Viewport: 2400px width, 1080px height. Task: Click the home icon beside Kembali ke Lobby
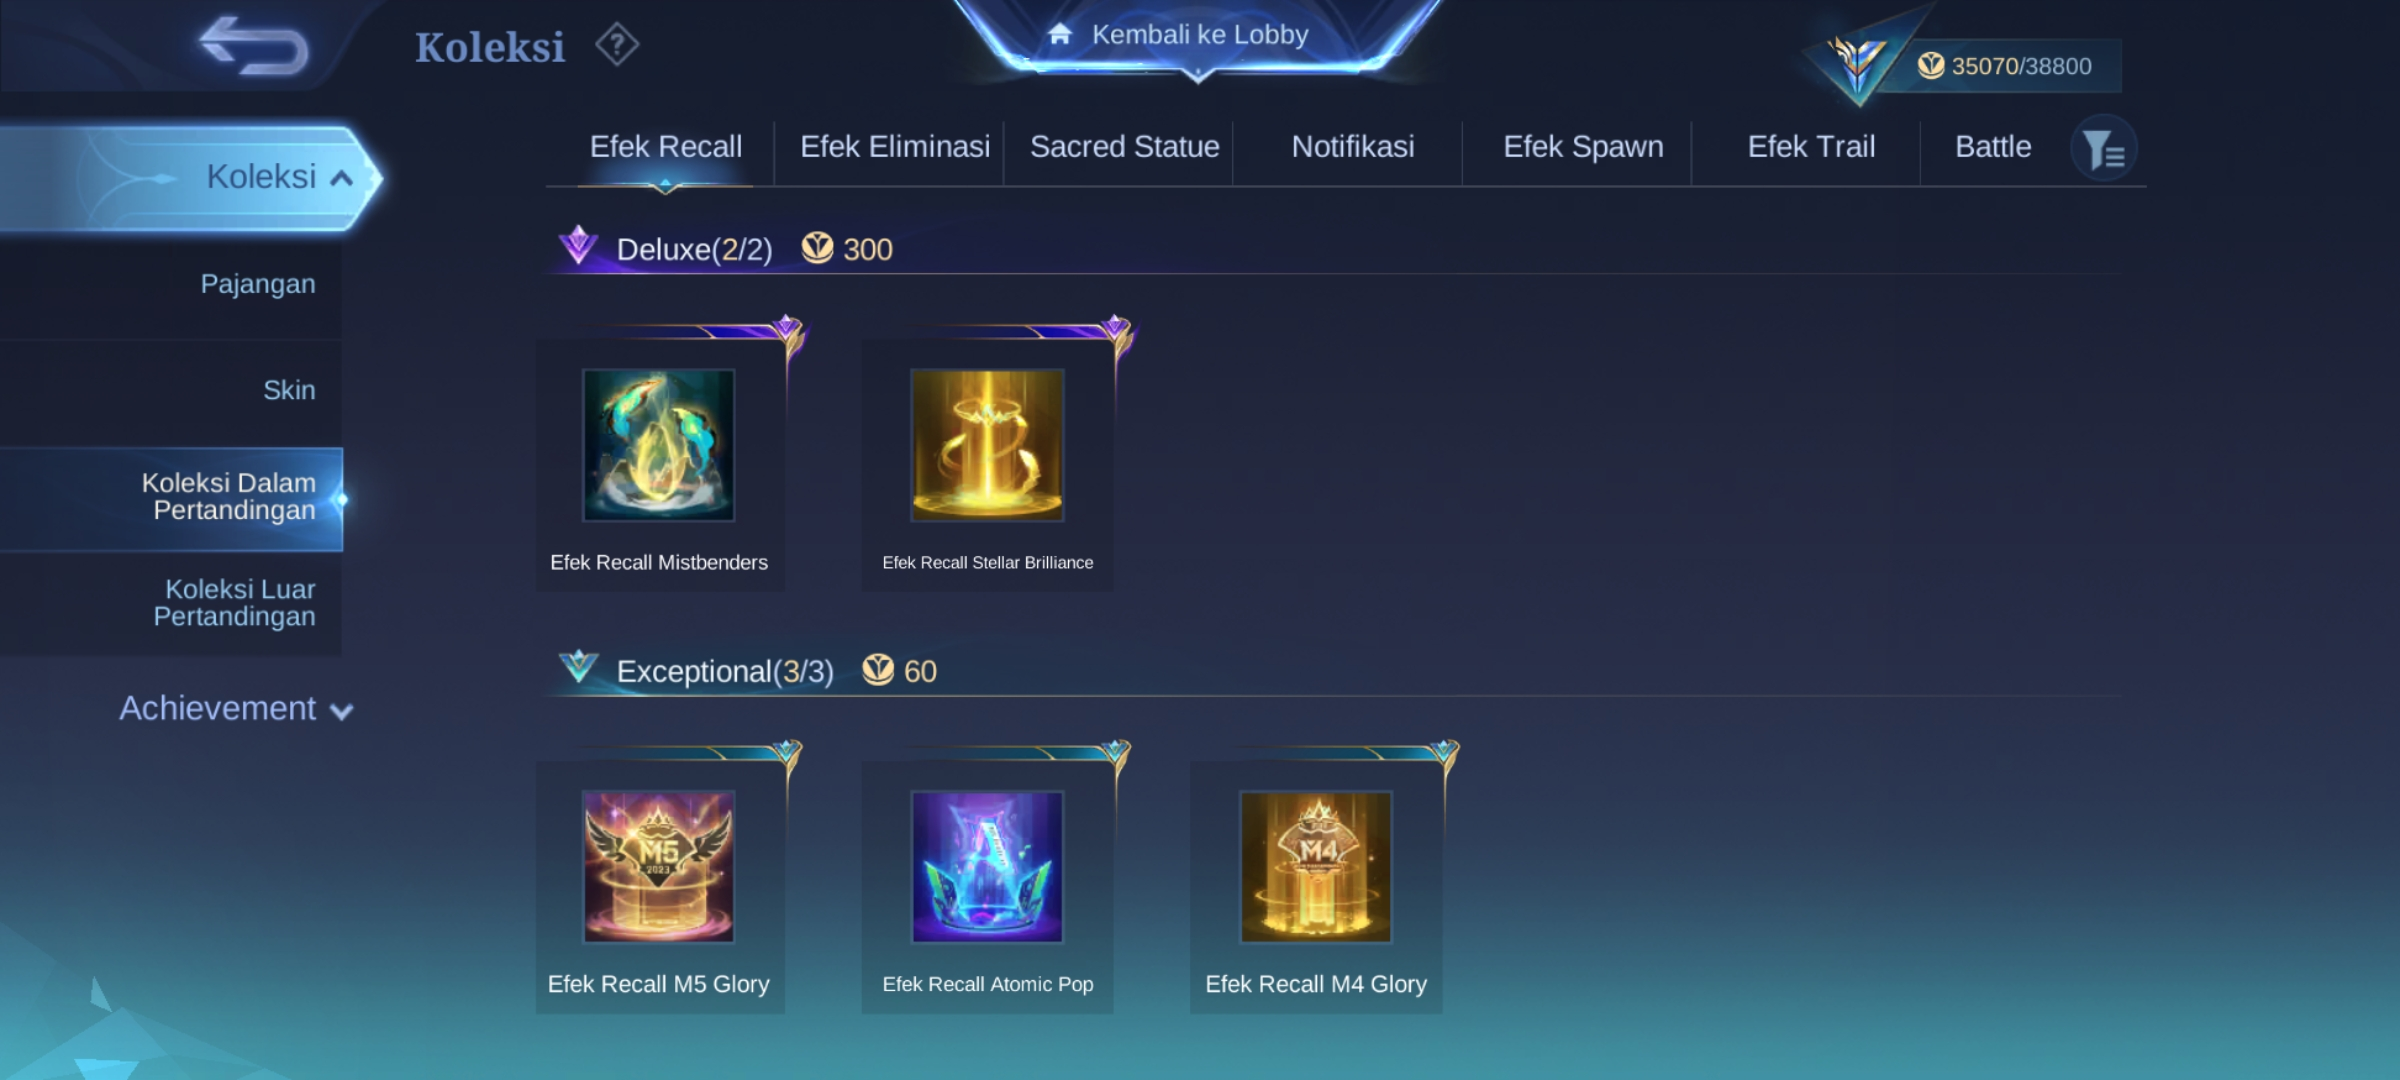pos(1060,35)
